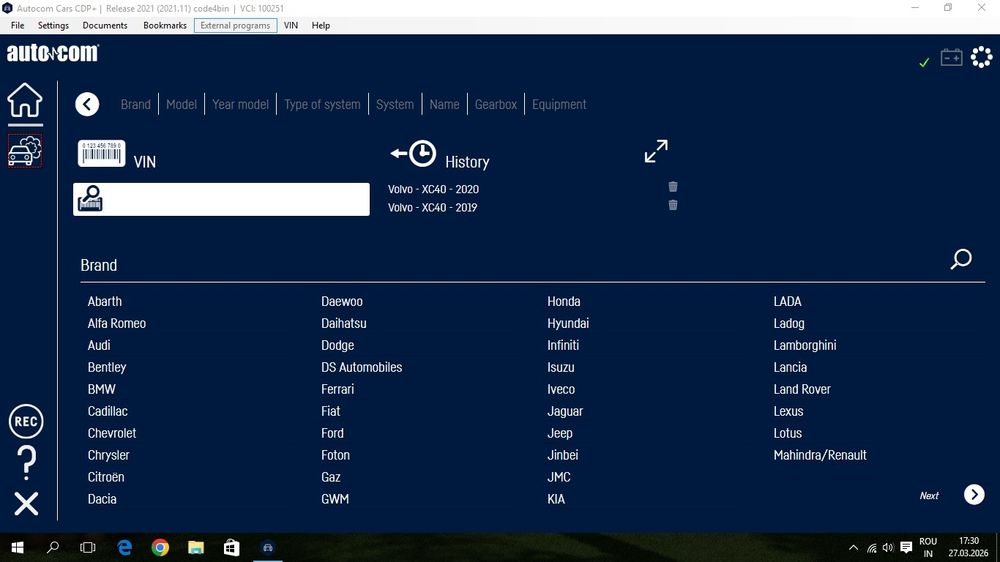The width and height of the screenshot is (1000, 562).
Task: Check the battery voltage icon
Action: [x=951, y=57]
